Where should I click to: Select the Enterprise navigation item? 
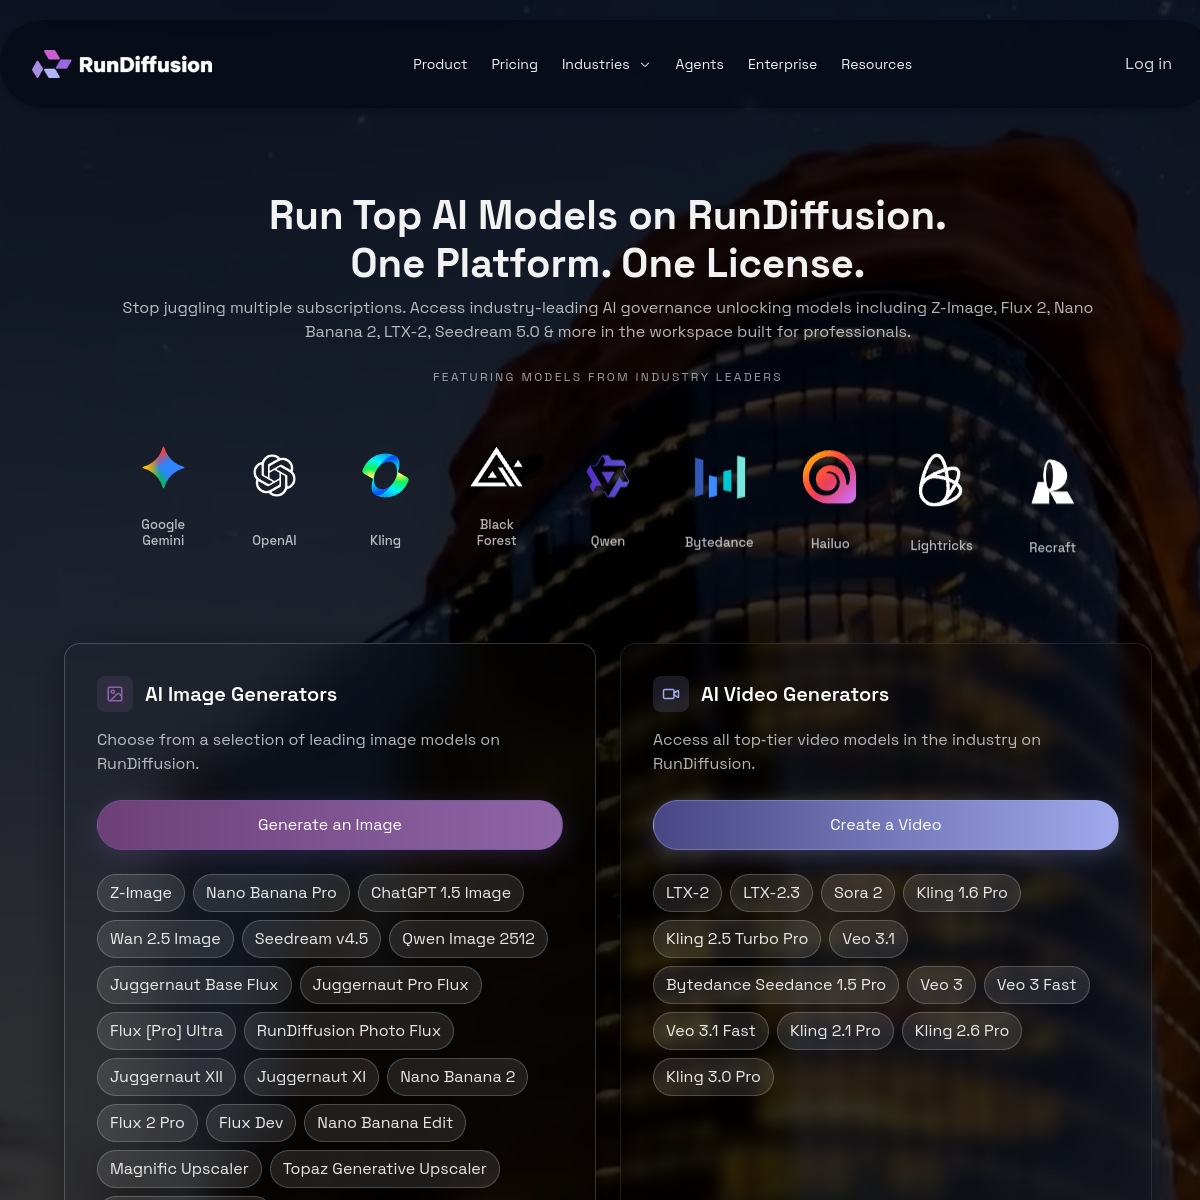click(782, 64)
